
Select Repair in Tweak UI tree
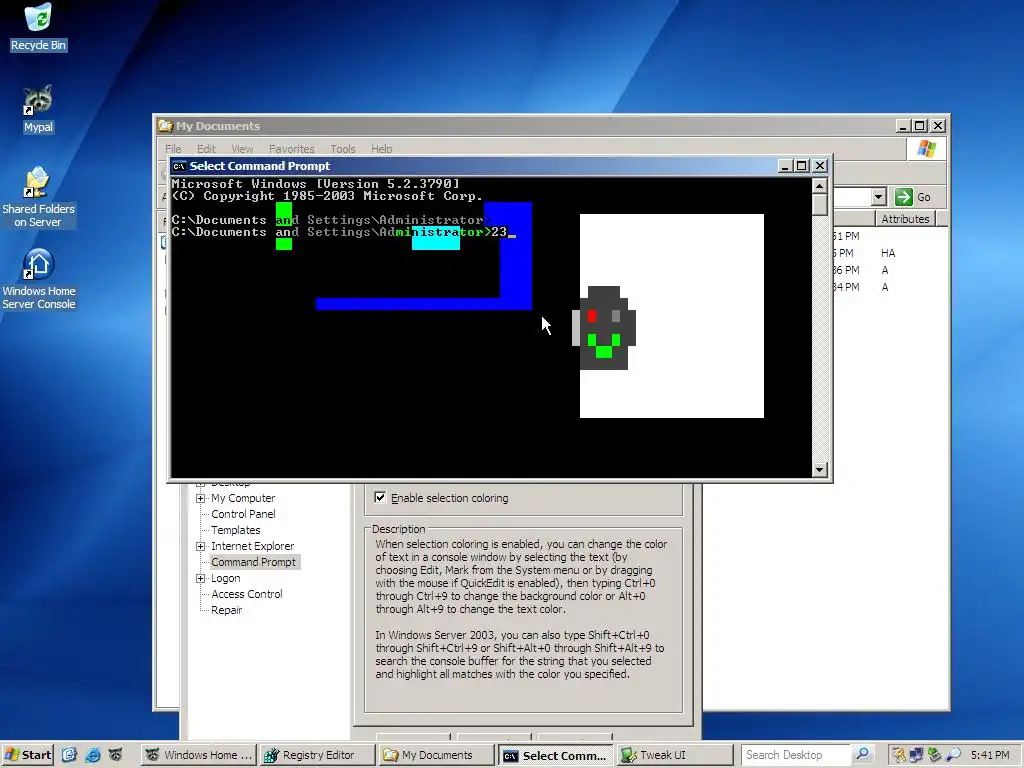(227, 610)
